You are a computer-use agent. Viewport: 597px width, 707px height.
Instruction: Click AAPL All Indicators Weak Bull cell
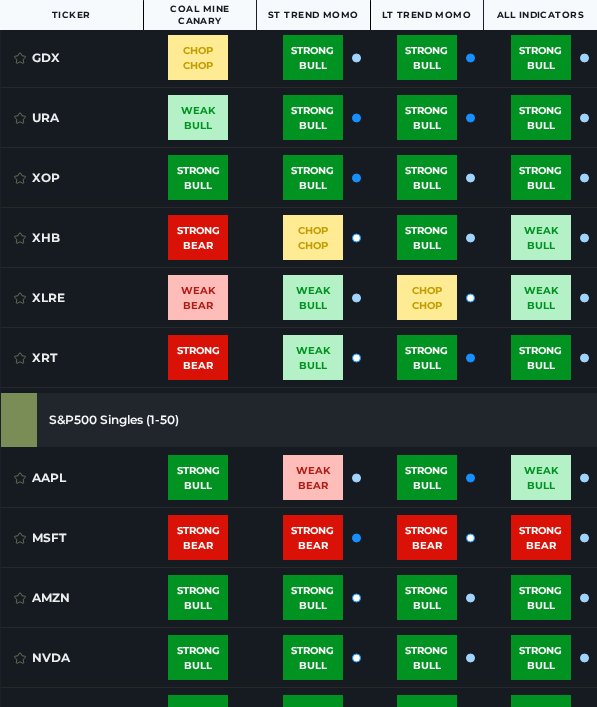tap(541, 477)
